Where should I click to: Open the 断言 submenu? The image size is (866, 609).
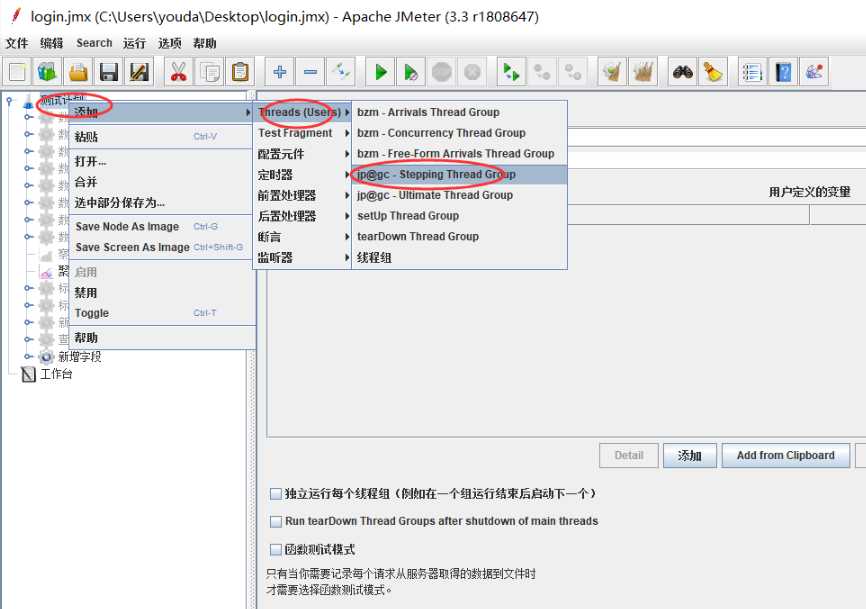pyautogui.click(x=303, y=237)
